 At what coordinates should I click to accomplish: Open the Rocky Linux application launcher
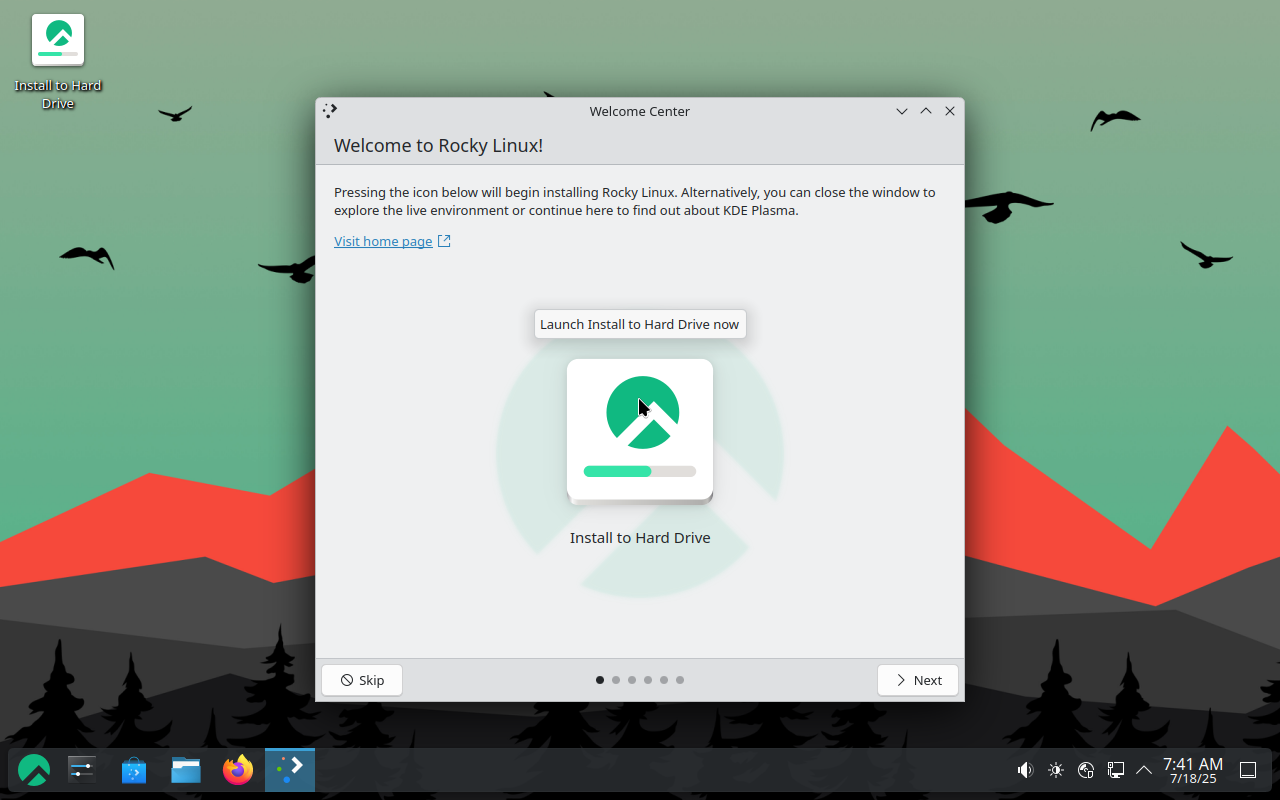click(34, 770)
